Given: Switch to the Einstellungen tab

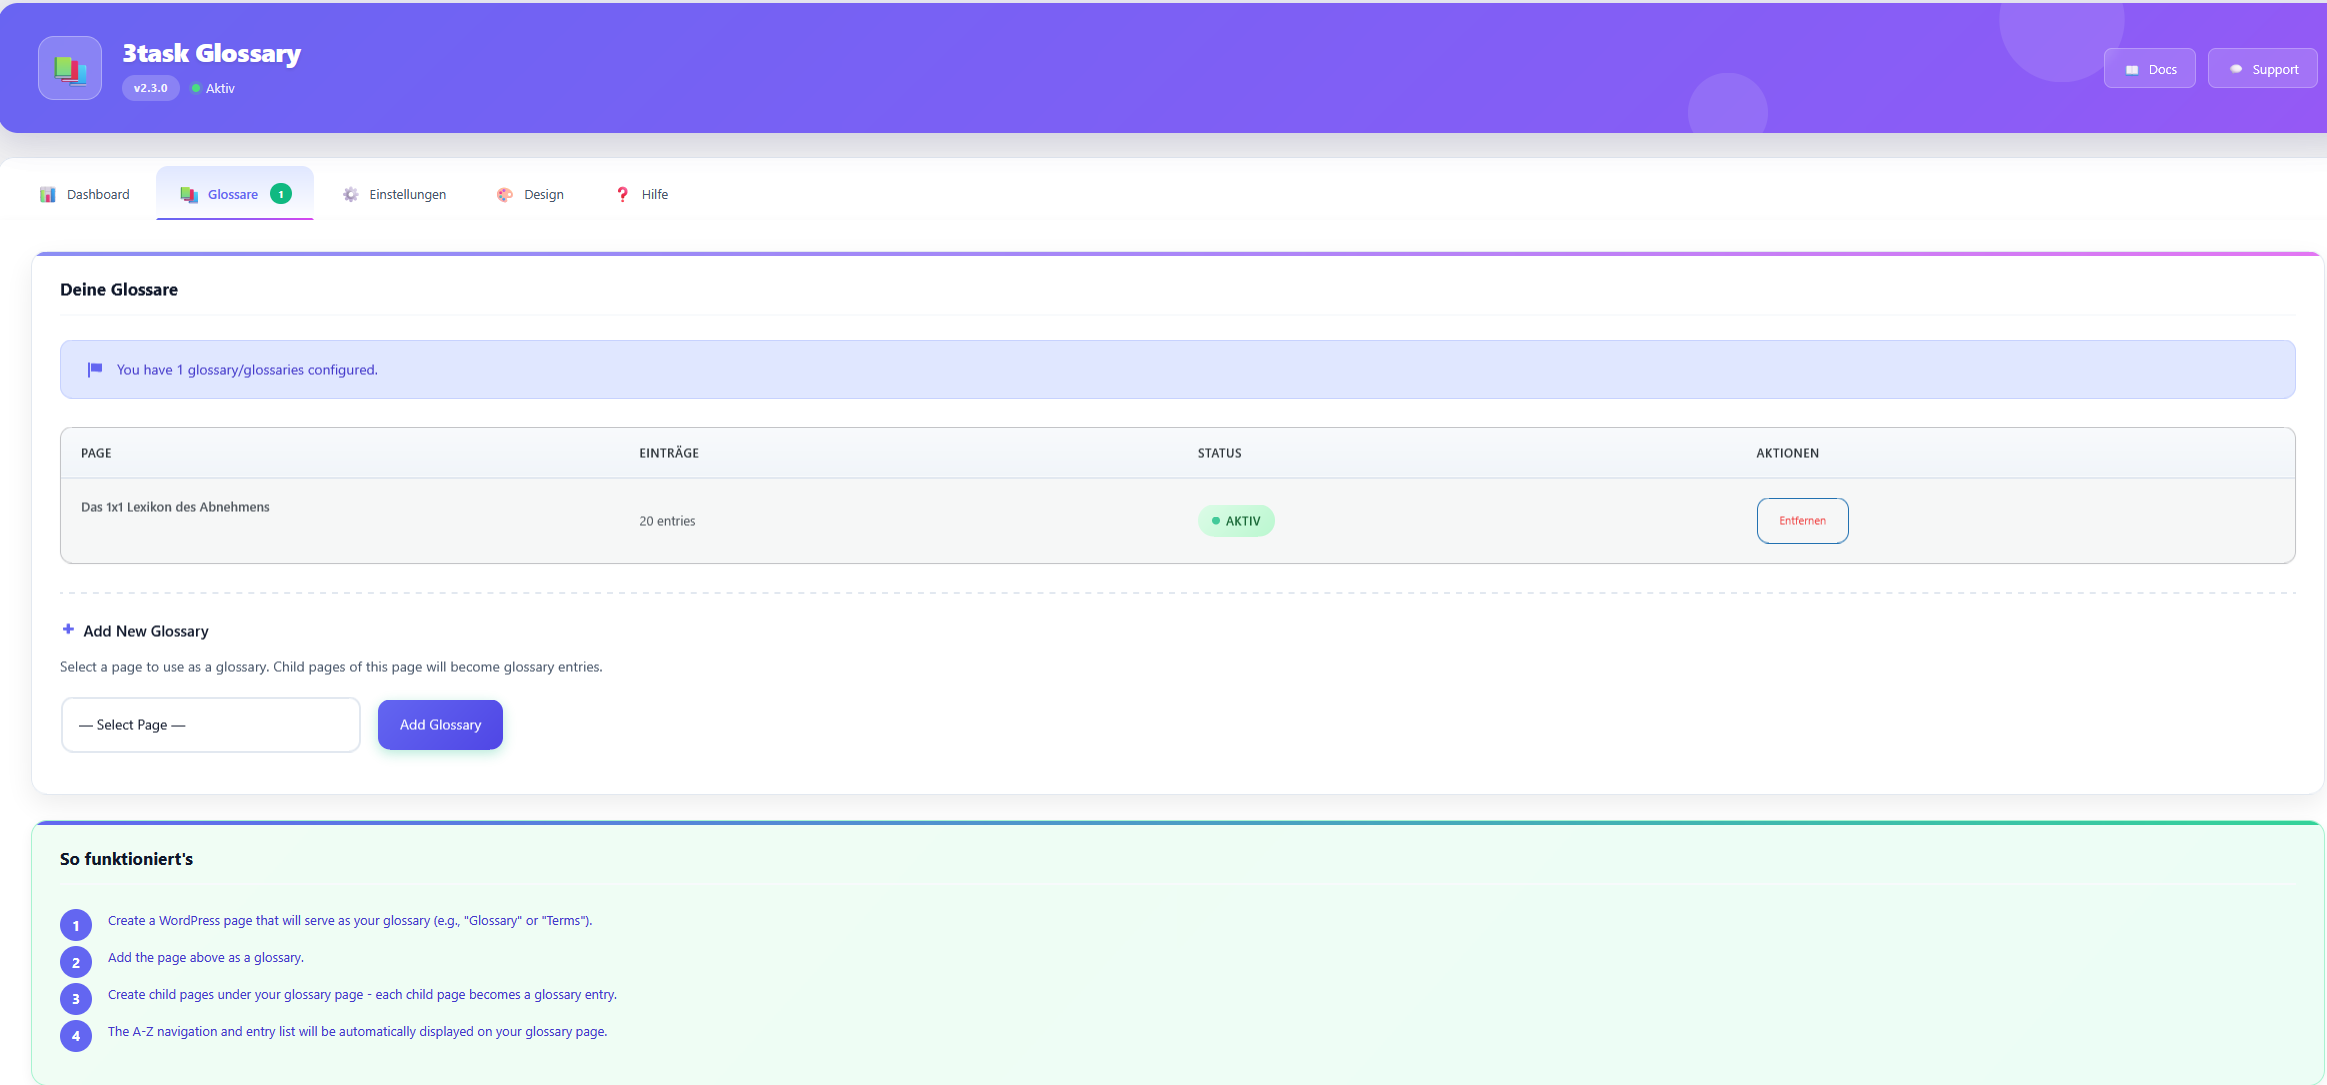Looking at the screenshot, I should click(x=407, y=194).
